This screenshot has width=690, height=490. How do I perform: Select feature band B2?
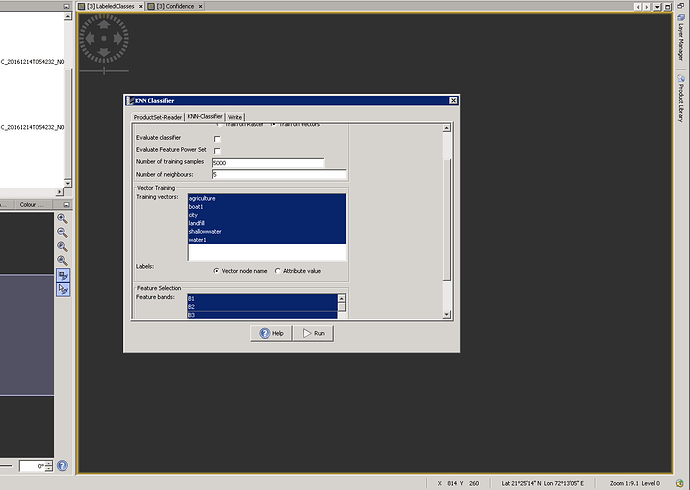(x=262, y=307)
